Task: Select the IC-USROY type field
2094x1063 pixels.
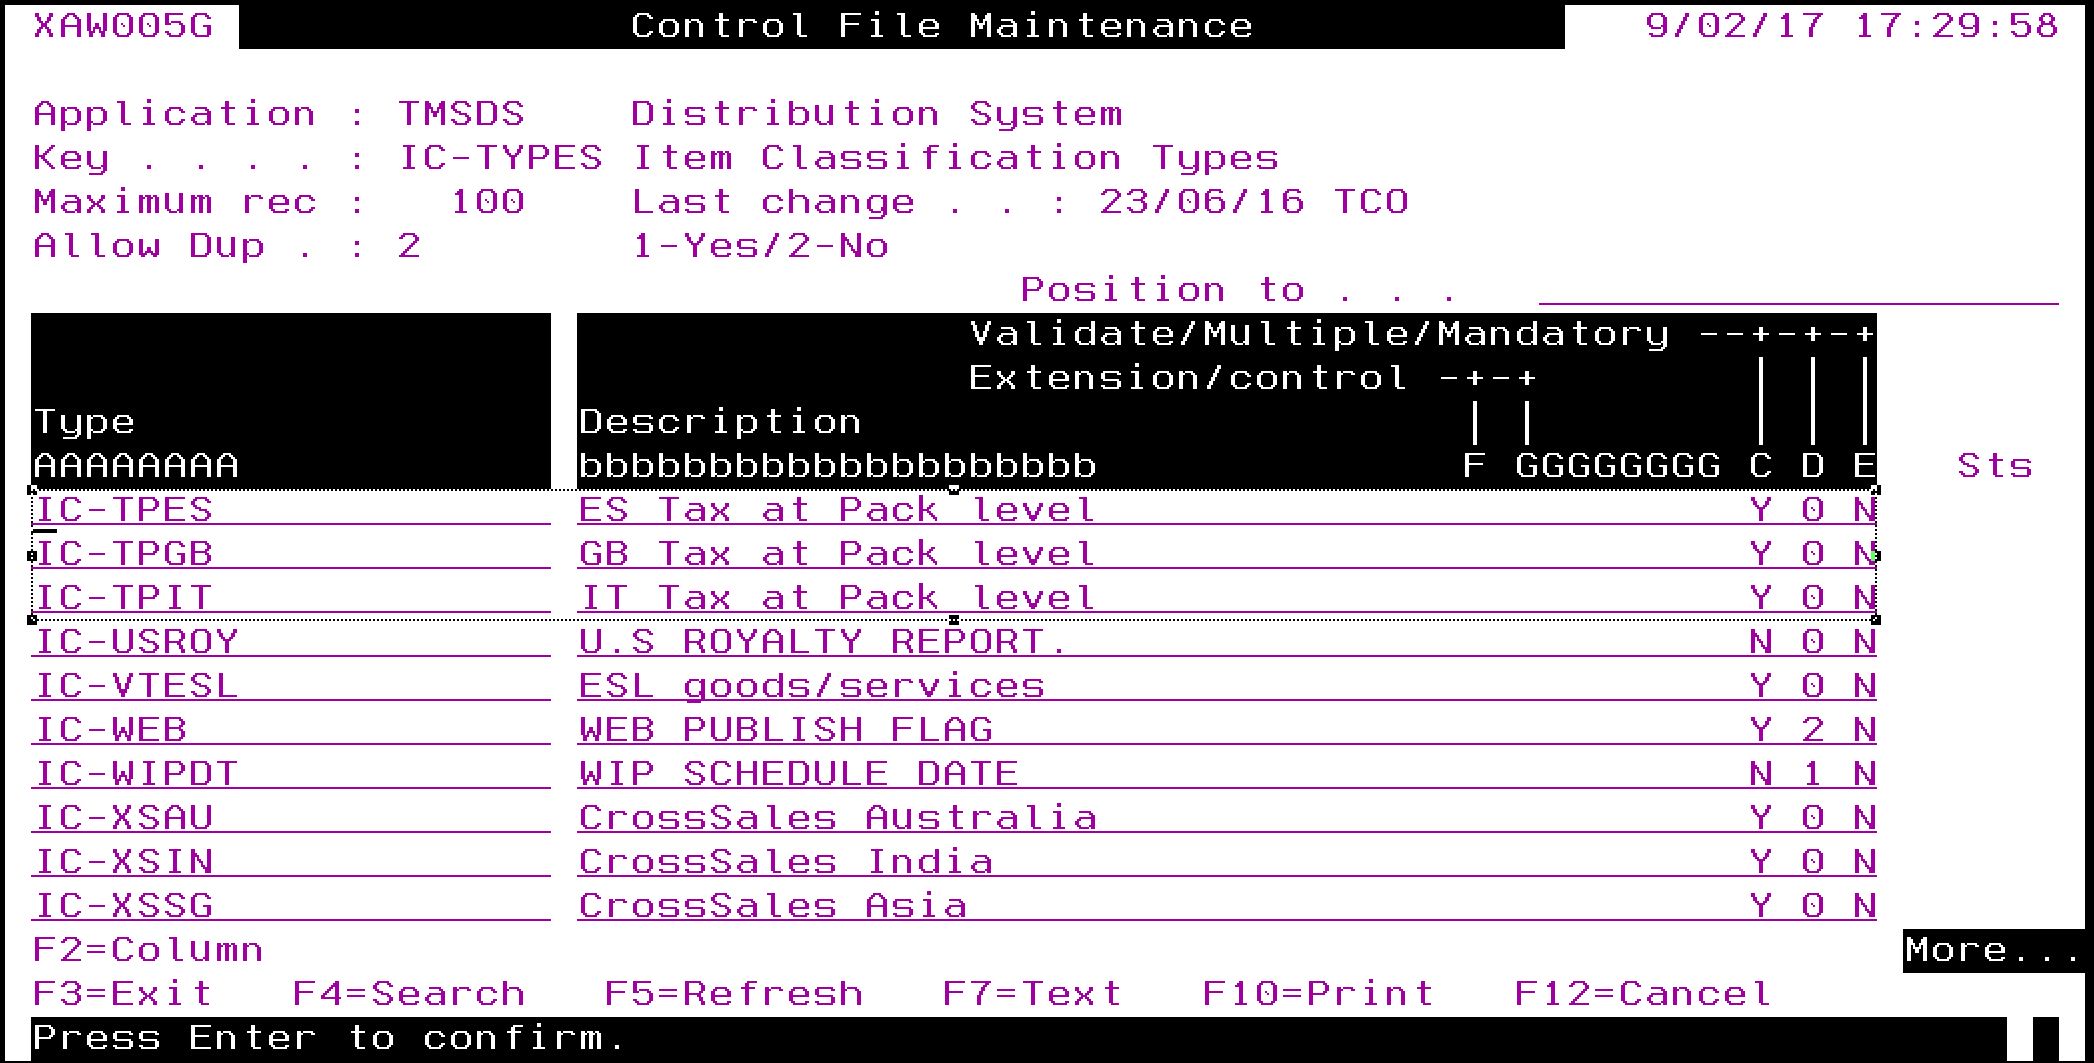Action: (291, 641)
